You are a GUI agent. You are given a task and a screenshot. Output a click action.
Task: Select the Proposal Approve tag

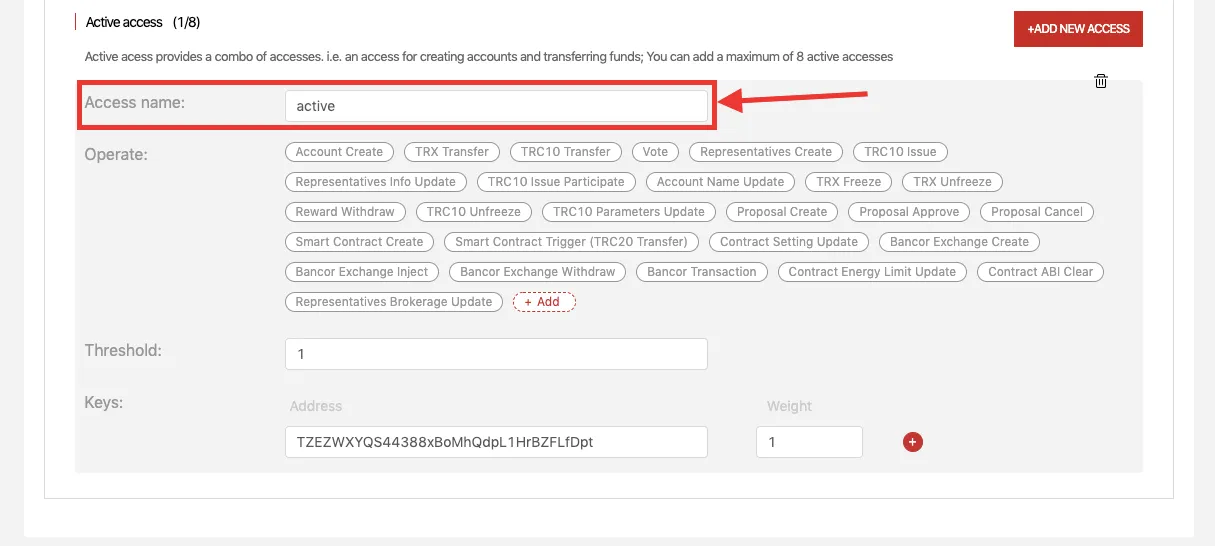click(909, 212)
